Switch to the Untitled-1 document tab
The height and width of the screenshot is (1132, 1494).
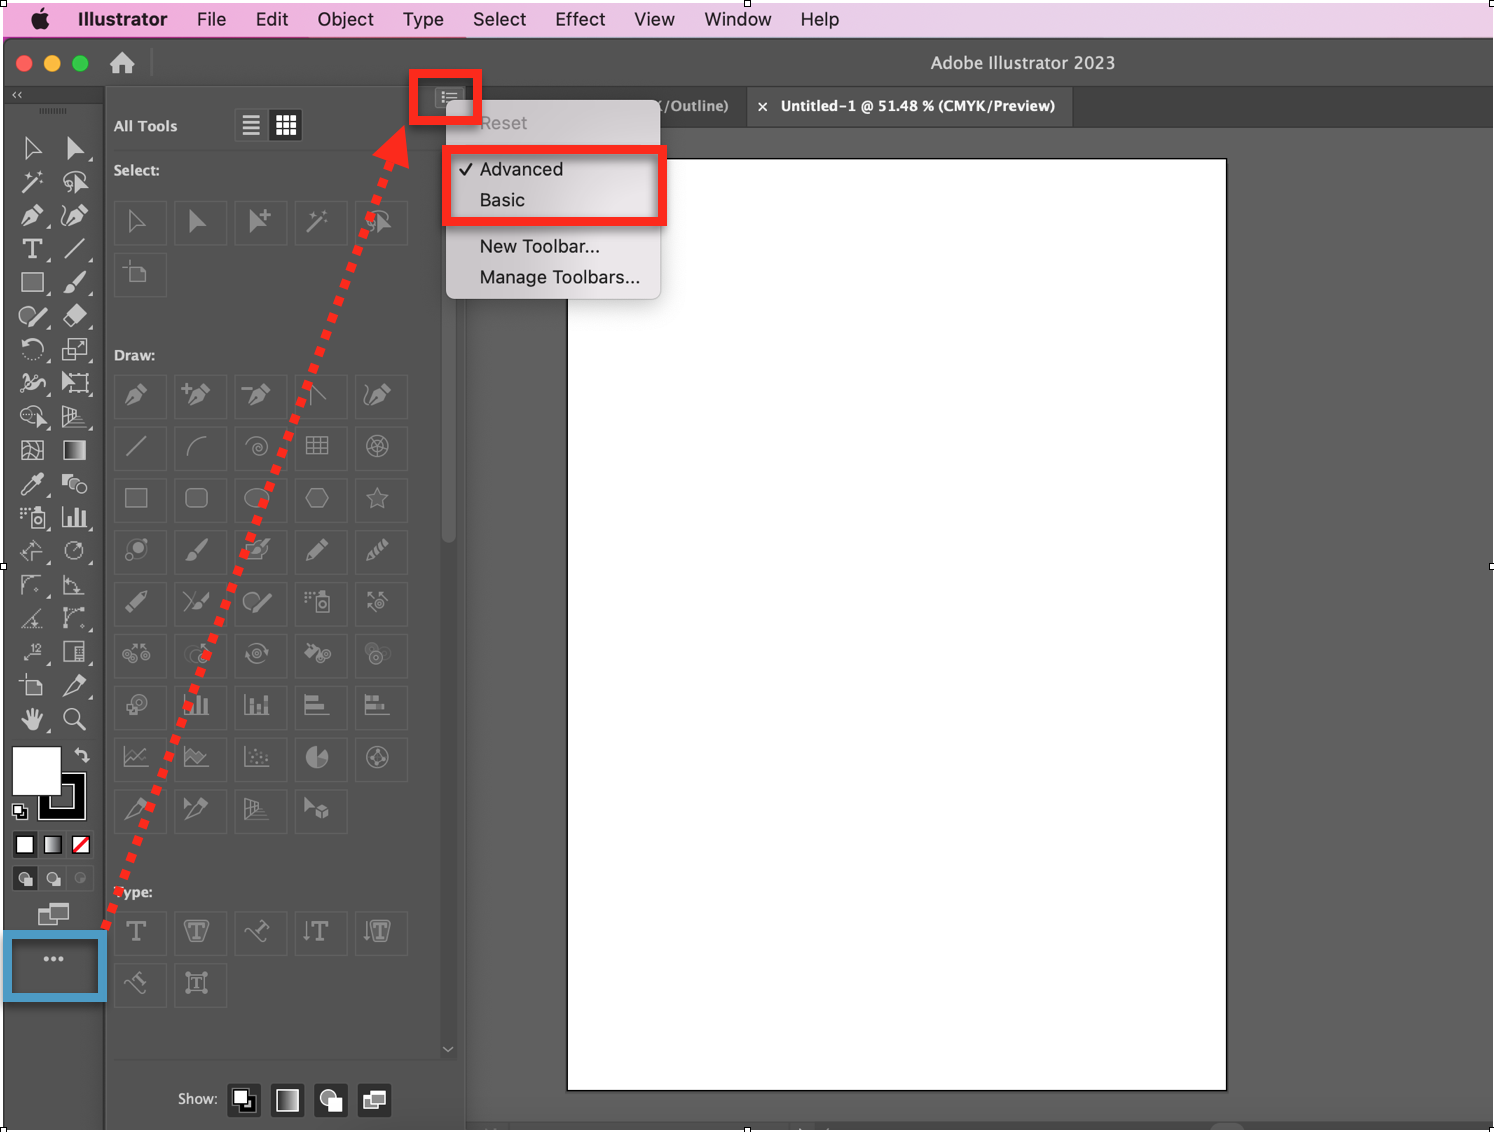coord(916,106)
